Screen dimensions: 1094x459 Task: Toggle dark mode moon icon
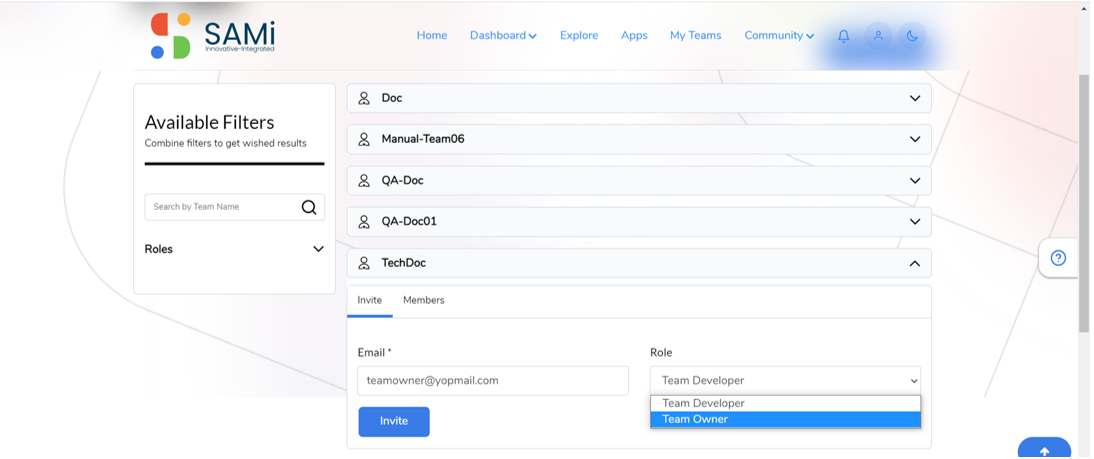(912, 36)
